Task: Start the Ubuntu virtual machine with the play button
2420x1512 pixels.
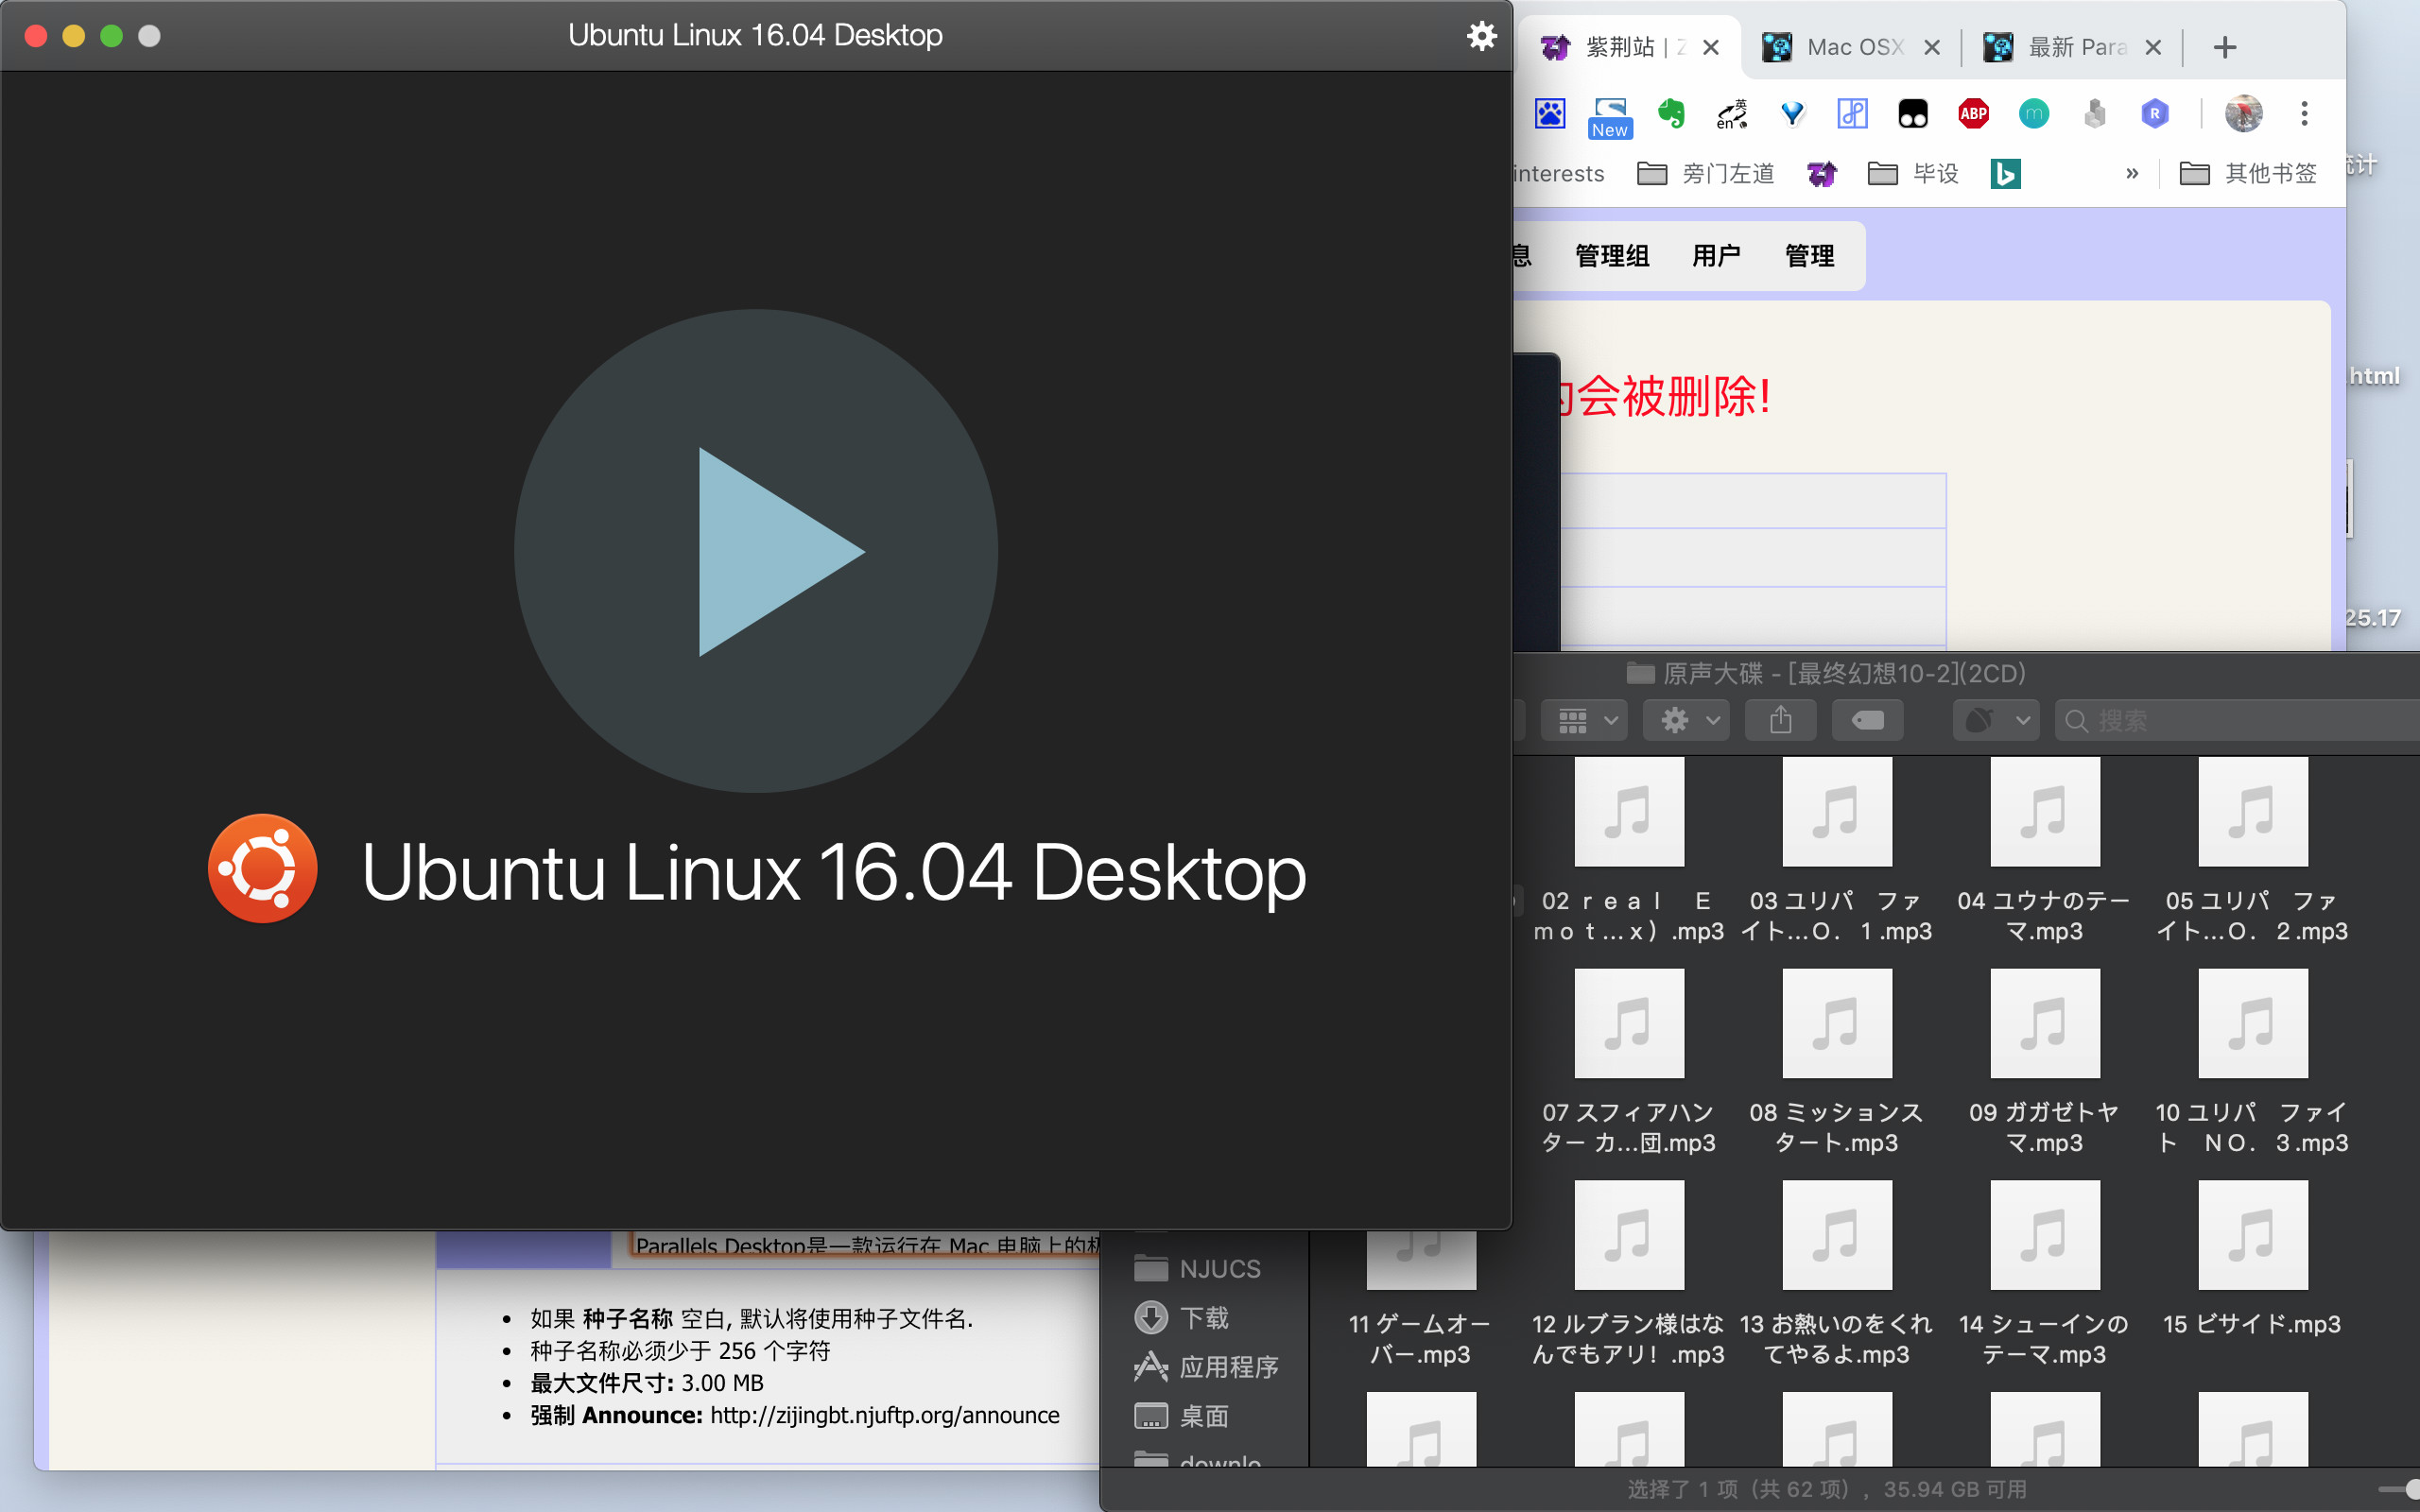Action: [x=756, y=551]
